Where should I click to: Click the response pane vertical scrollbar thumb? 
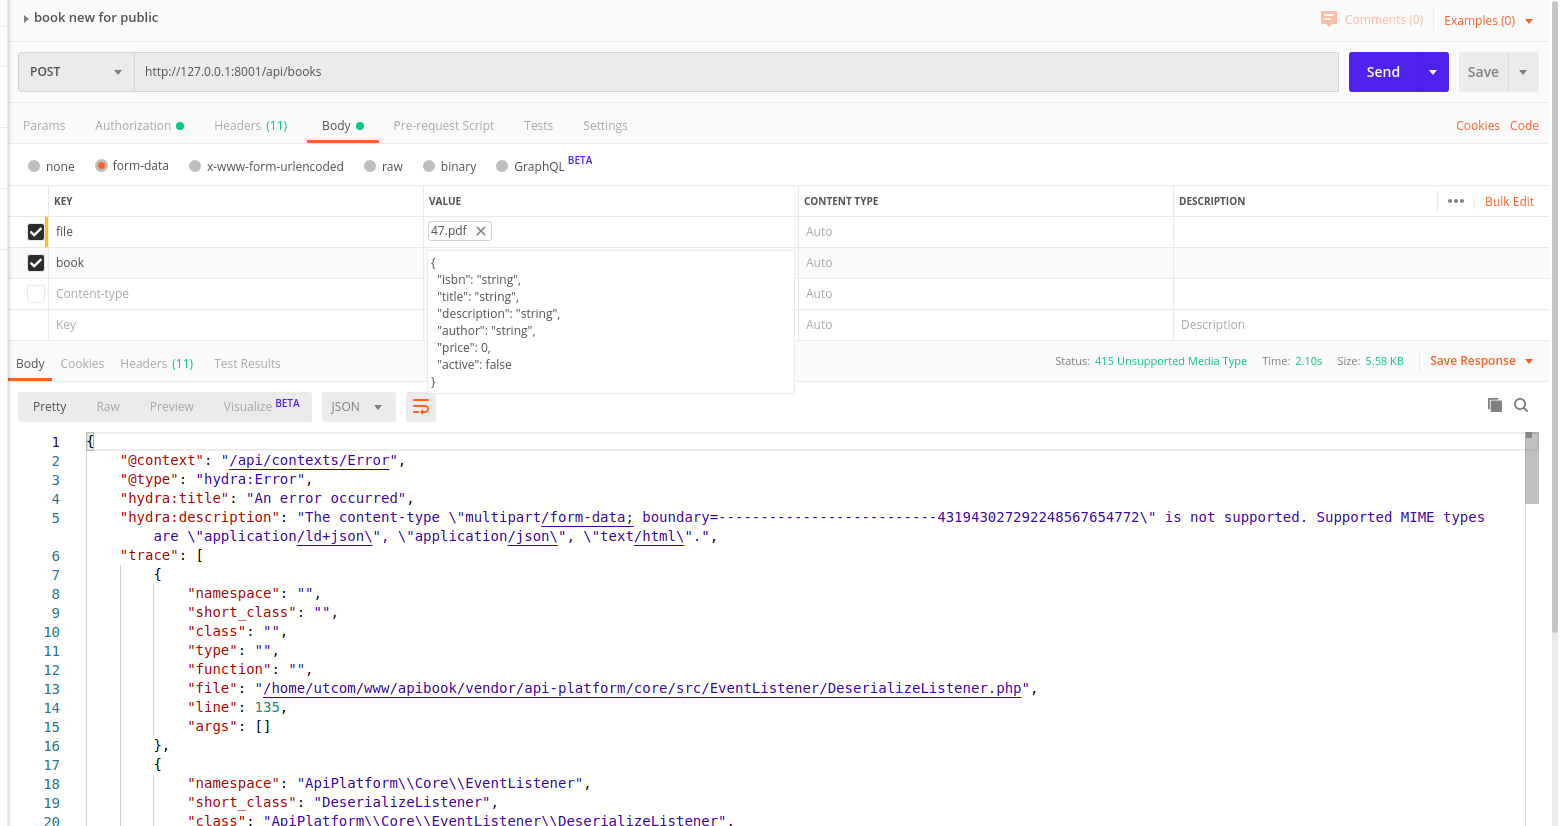1531,470
